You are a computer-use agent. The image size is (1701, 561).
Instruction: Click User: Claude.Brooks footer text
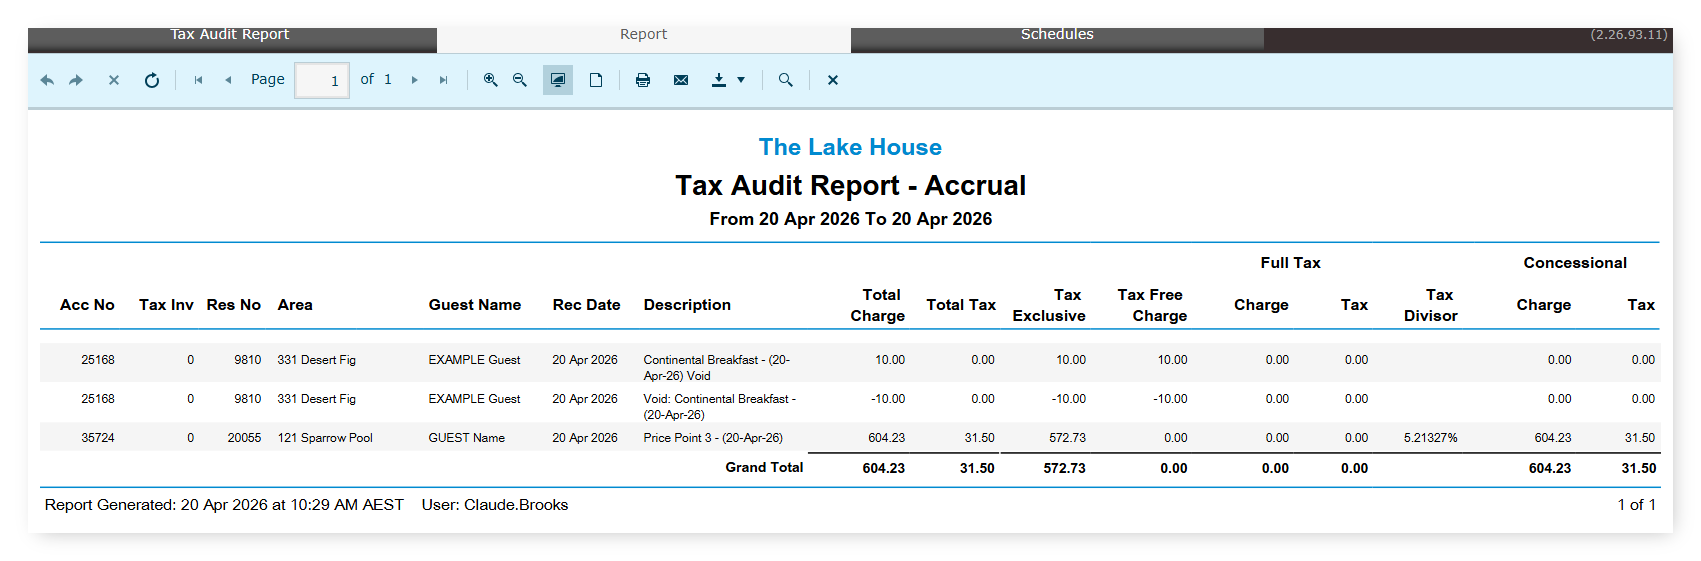[495, 505]
